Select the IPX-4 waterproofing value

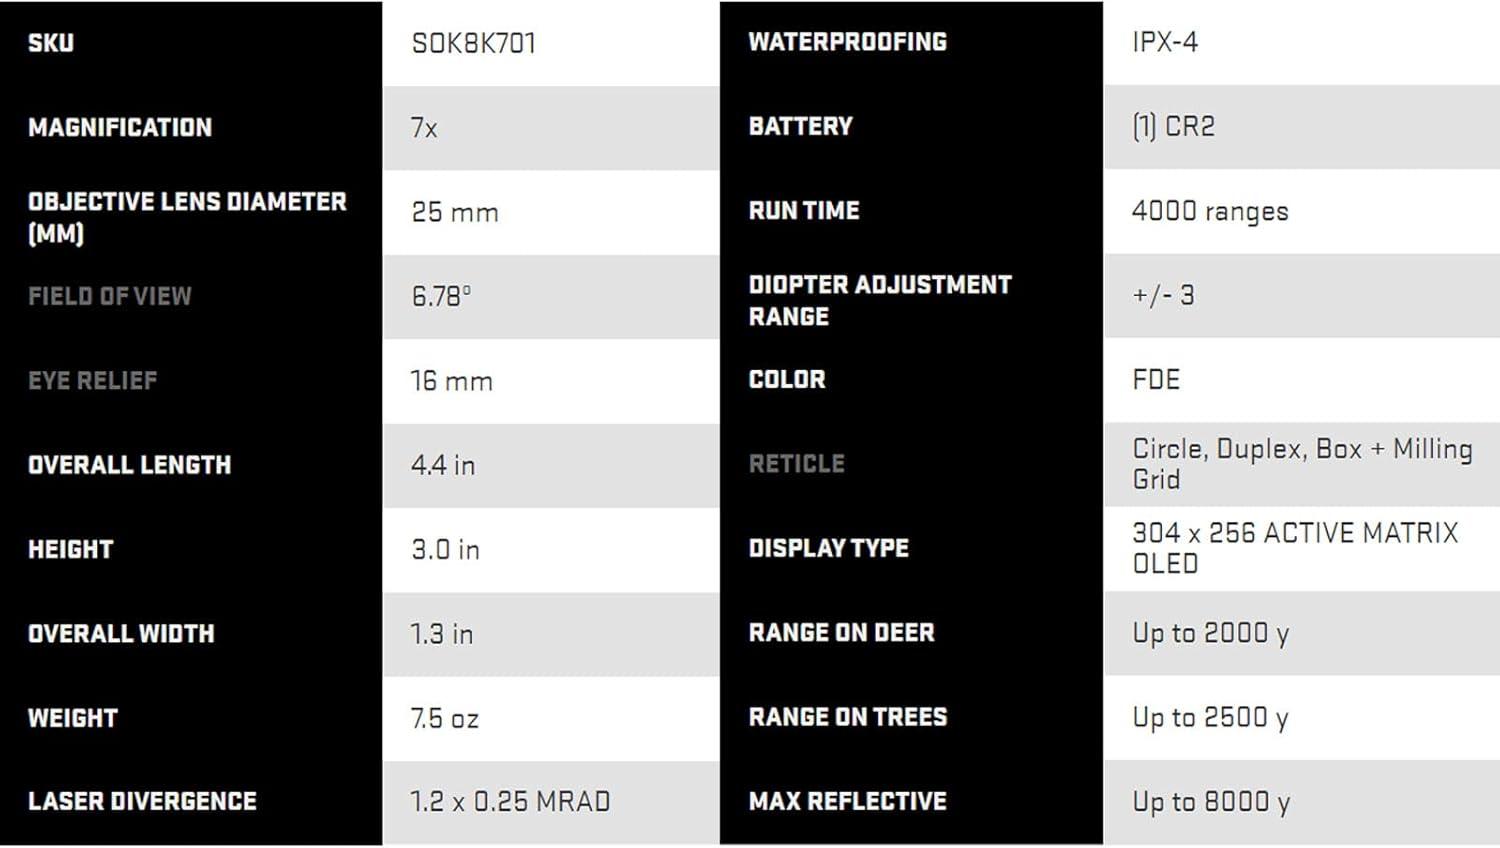coord(1165,42)
